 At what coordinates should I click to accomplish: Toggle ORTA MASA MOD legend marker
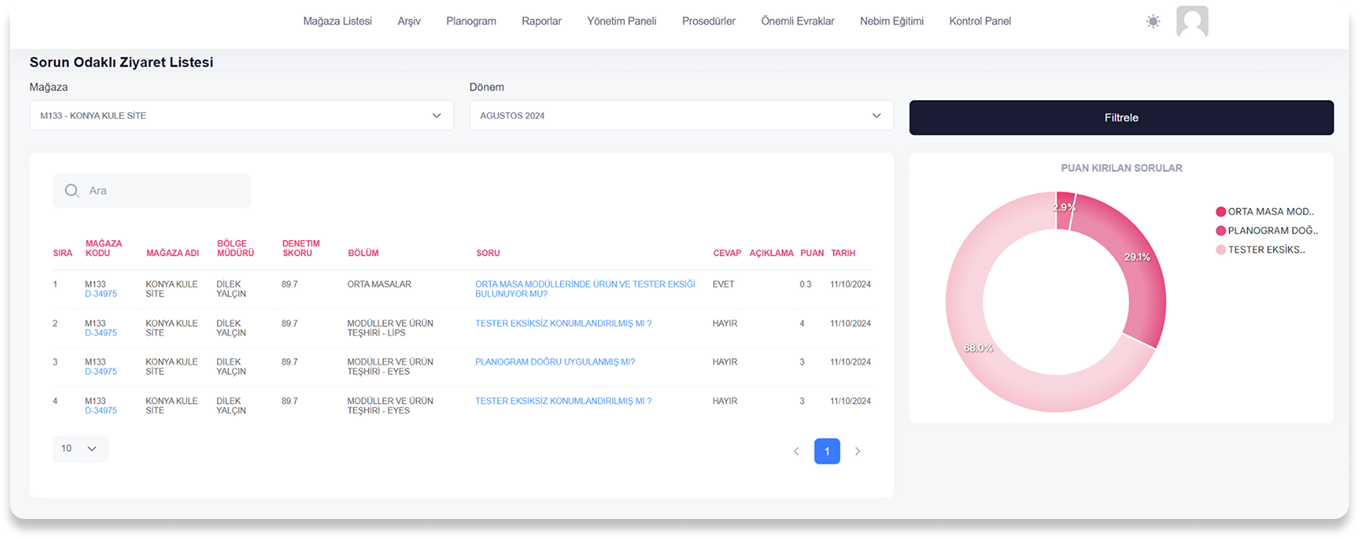tap(1220, 211)
